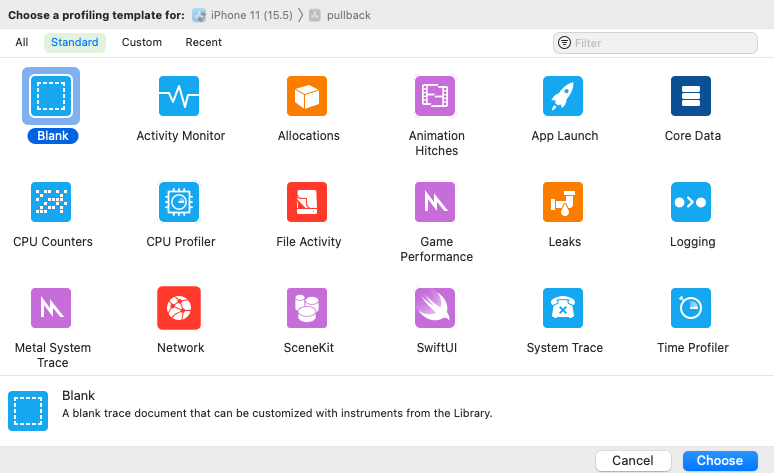The image size is (774, 473).
Task: Pick the Metal System Trace icon
Action: click(x=51, y=308)
